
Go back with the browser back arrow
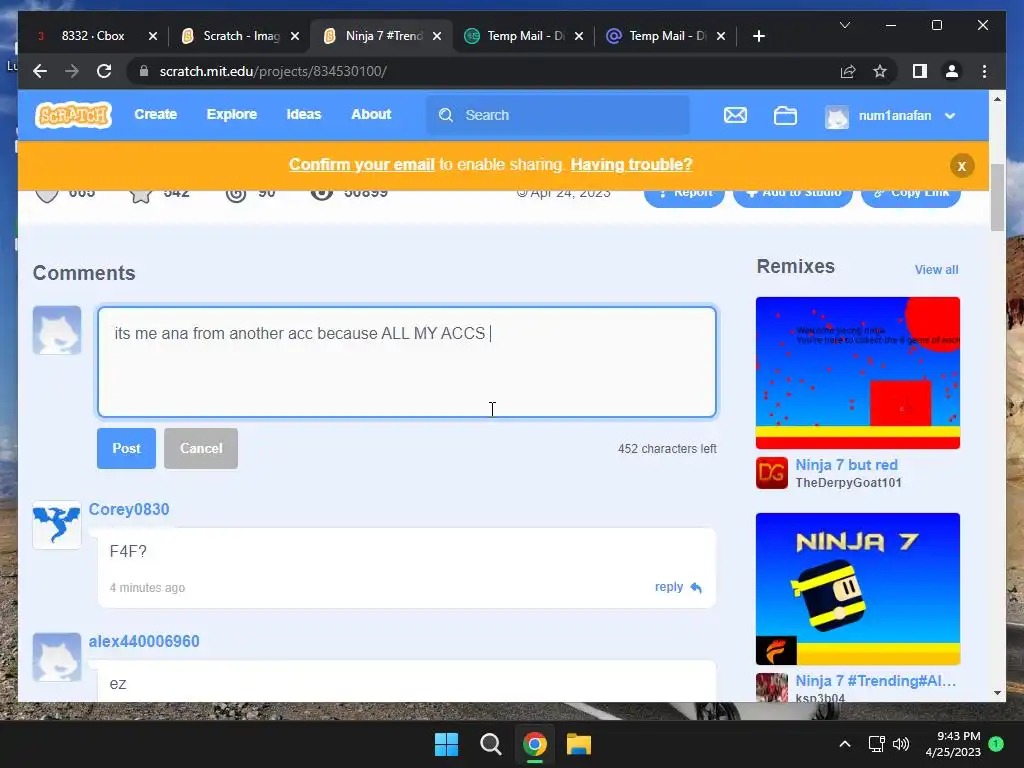tap(40, 71)
